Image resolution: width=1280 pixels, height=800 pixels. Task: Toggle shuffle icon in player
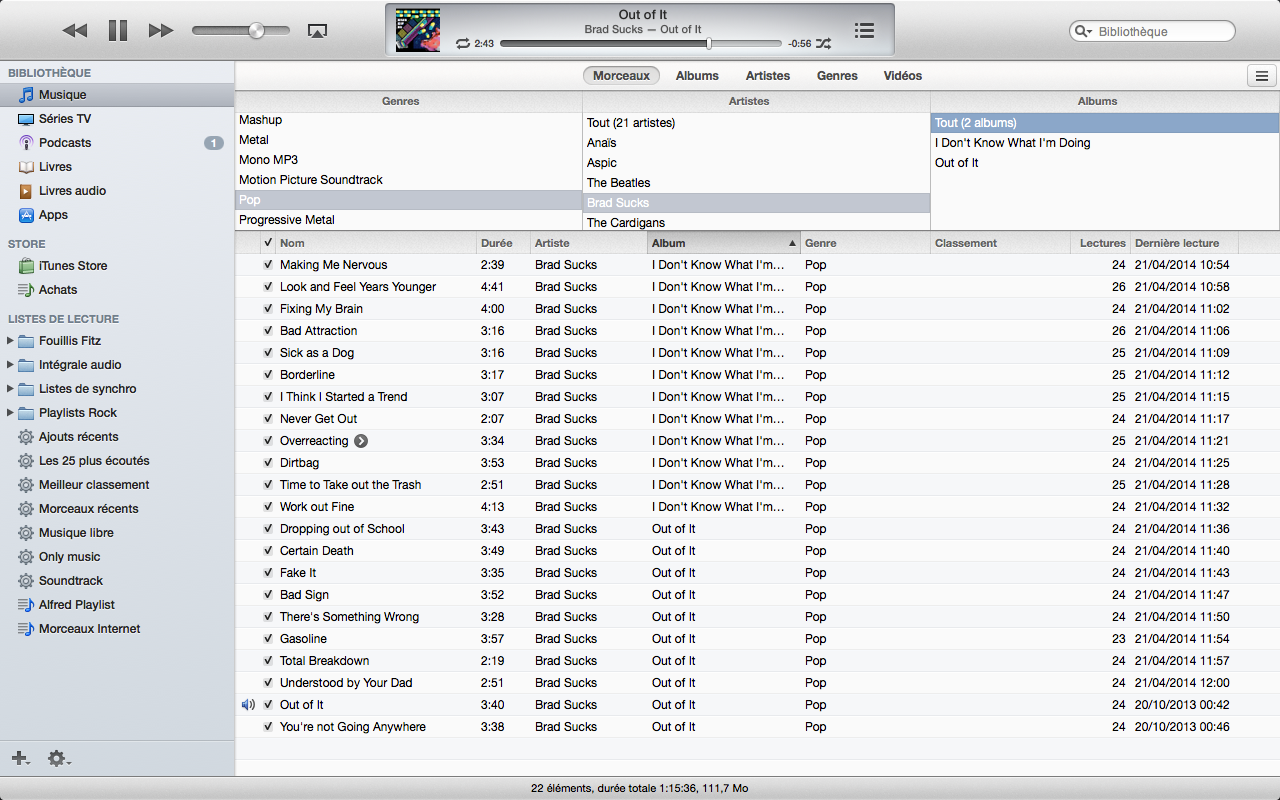click(823, 44)
